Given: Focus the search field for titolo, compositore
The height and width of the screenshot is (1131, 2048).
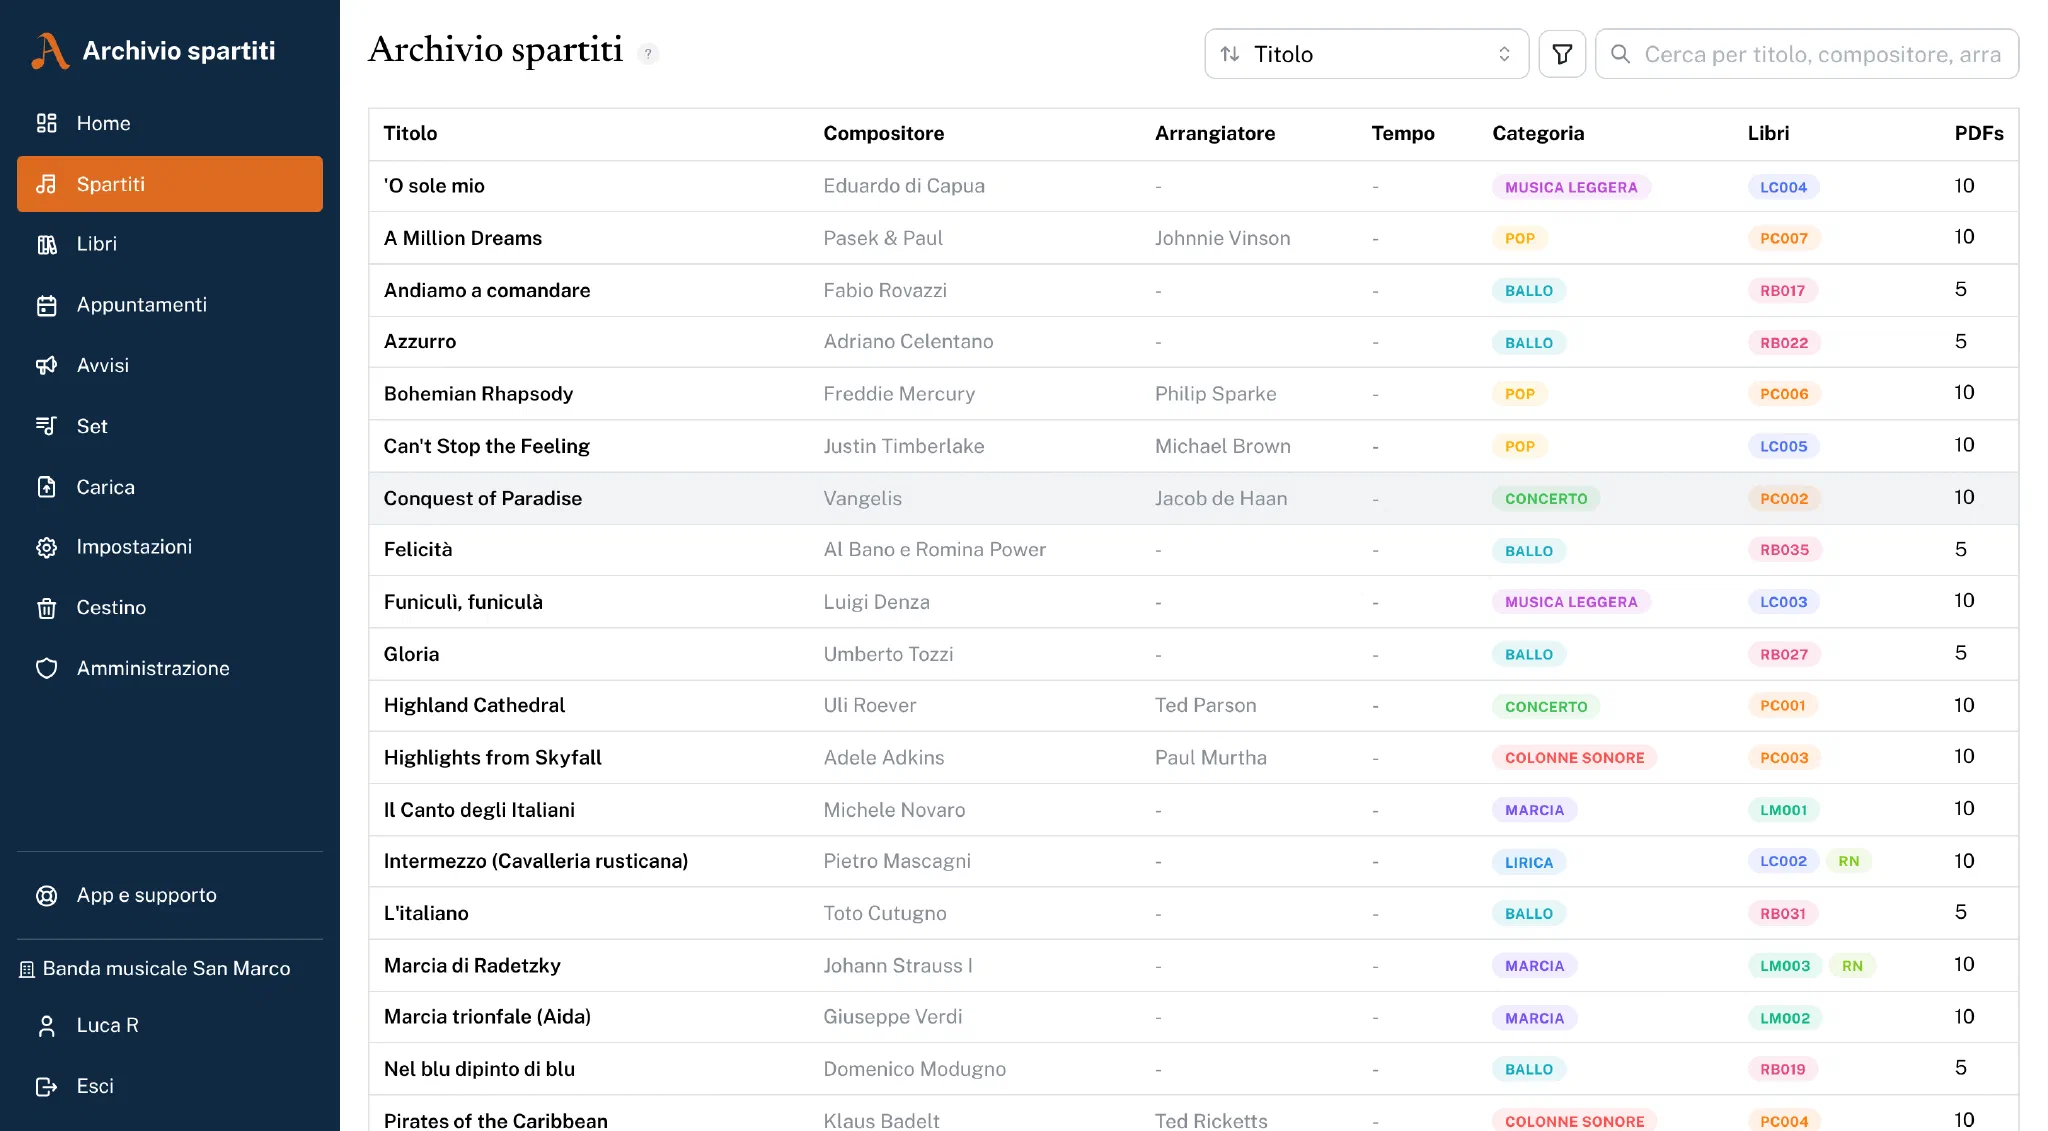Looking at the screenshot, I should click(x=1806, y=54).
